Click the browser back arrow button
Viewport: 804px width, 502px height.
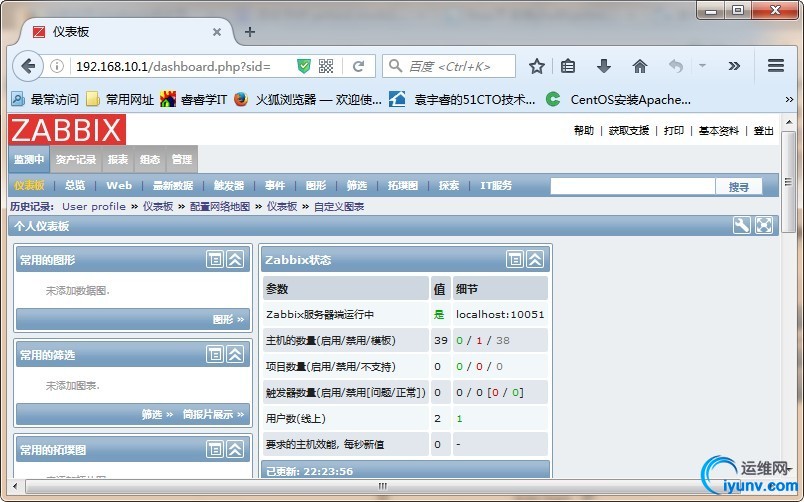point(28,66)
